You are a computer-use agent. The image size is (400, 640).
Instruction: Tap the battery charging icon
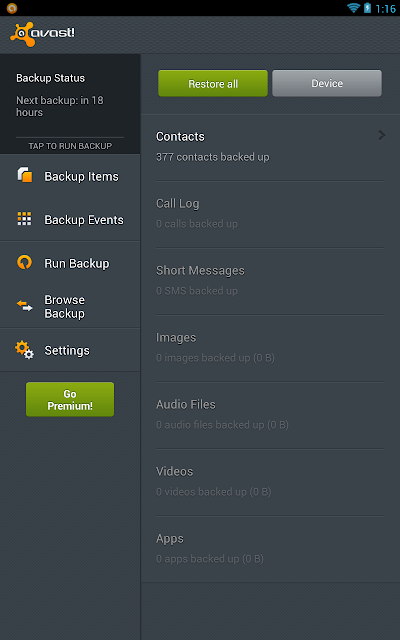(x=367, y=8)
